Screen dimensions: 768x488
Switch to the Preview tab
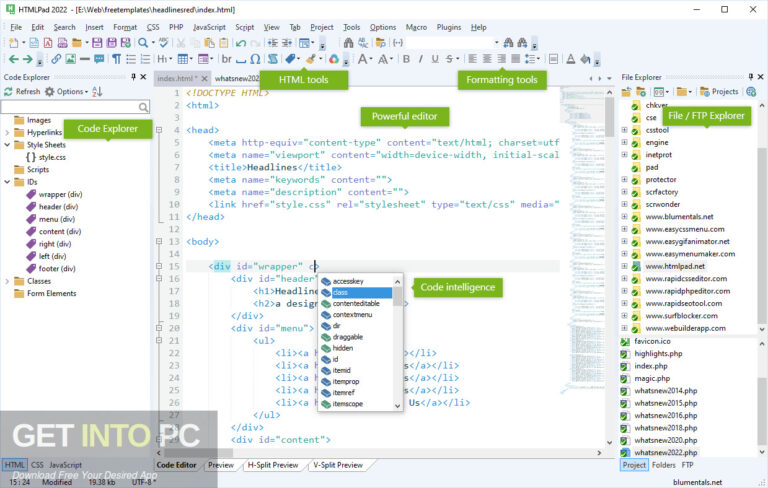coord(221,465)
